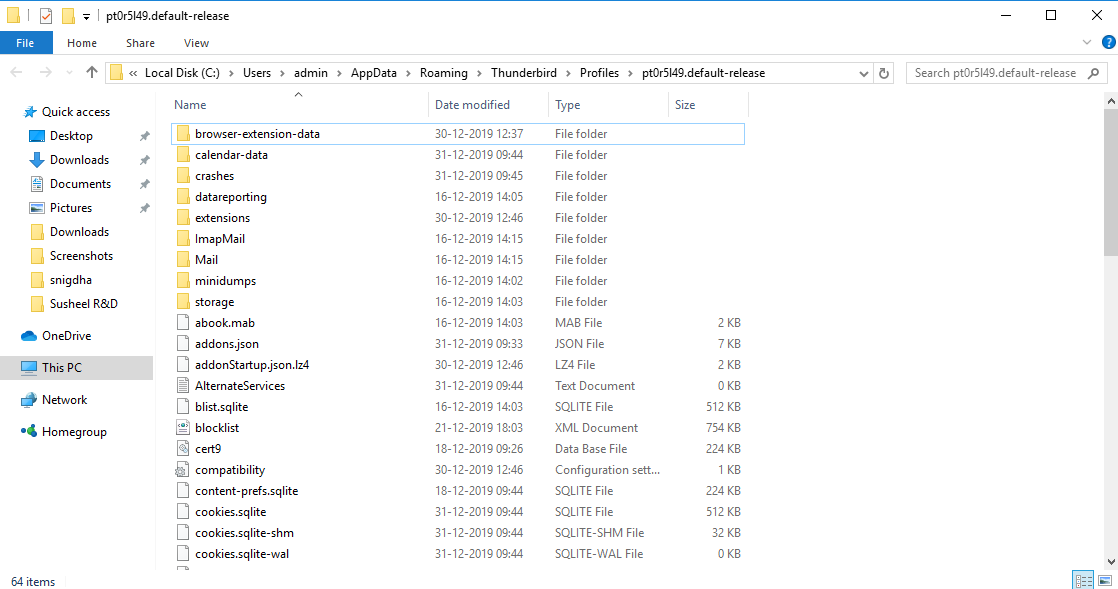Go up one folder level

[92, 73]
